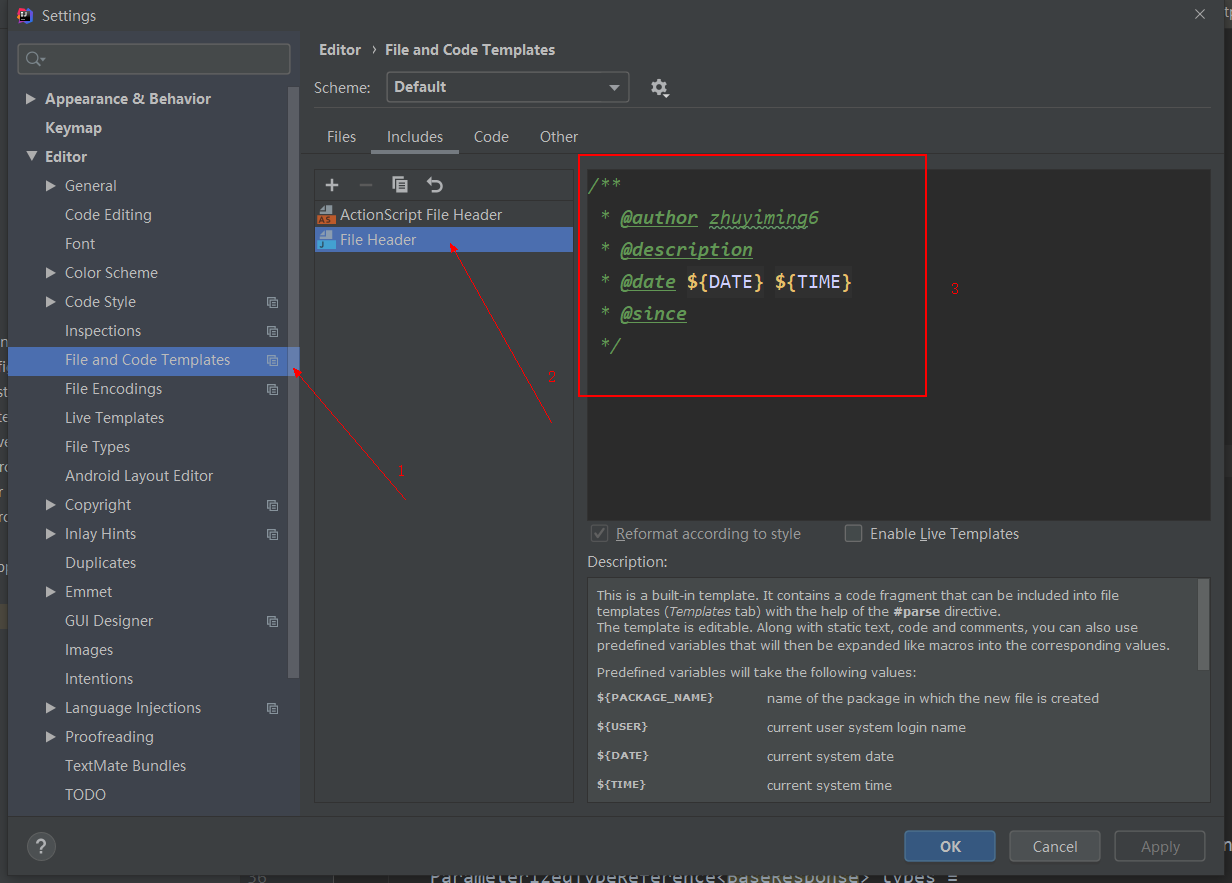Open File Encodings settings
The height and width of the screenshot is (883, 1232).
(x=113, y=389)
